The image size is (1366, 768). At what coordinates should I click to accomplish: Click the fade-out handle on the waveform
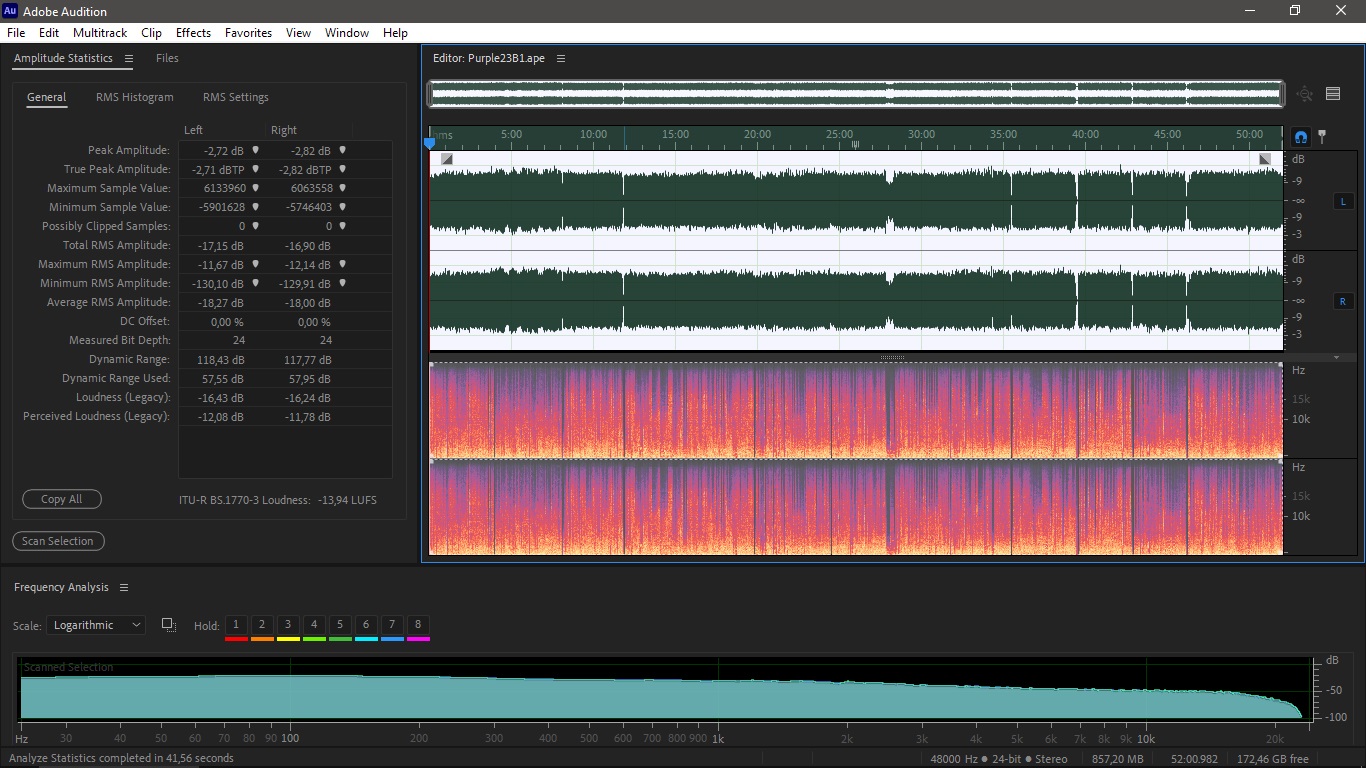(x=1265, y=159)
